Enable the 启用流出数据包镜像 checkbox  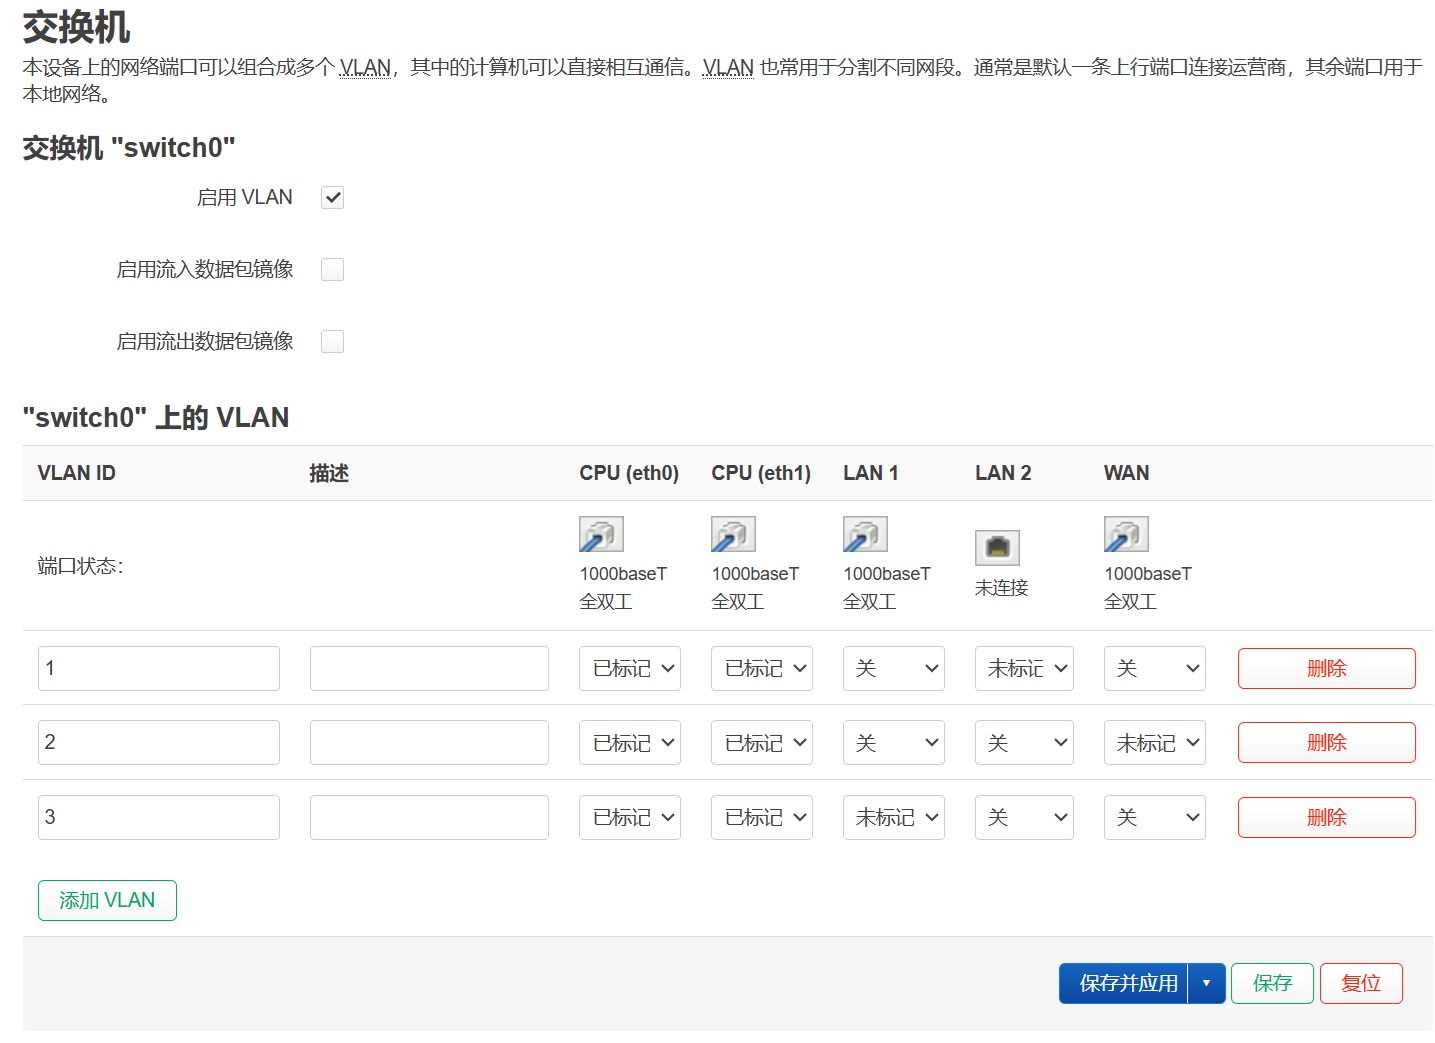(332, 342)
